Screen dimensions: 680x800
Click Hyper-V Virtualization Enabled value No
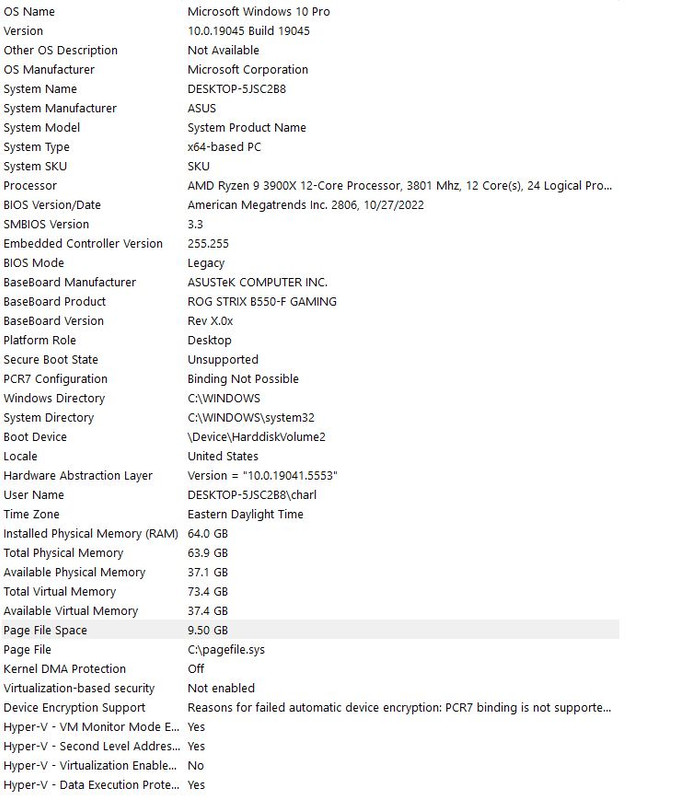[x=195, y=766]
